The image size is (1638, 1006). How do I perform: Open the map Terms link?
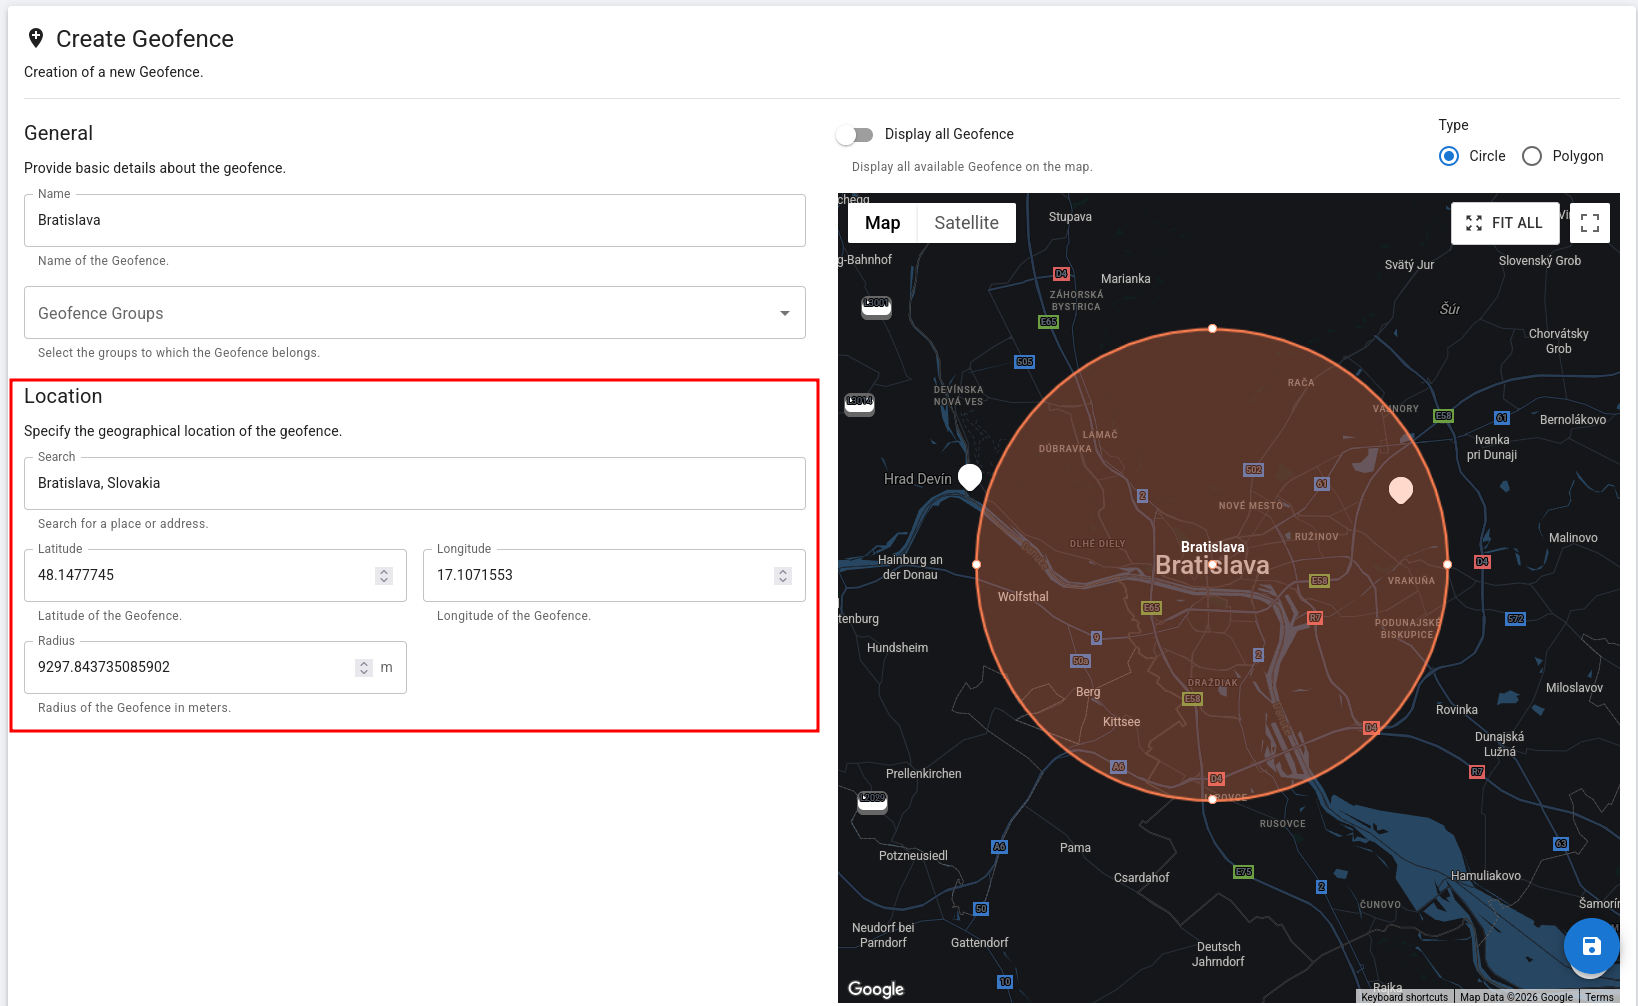click(1598, 997)
